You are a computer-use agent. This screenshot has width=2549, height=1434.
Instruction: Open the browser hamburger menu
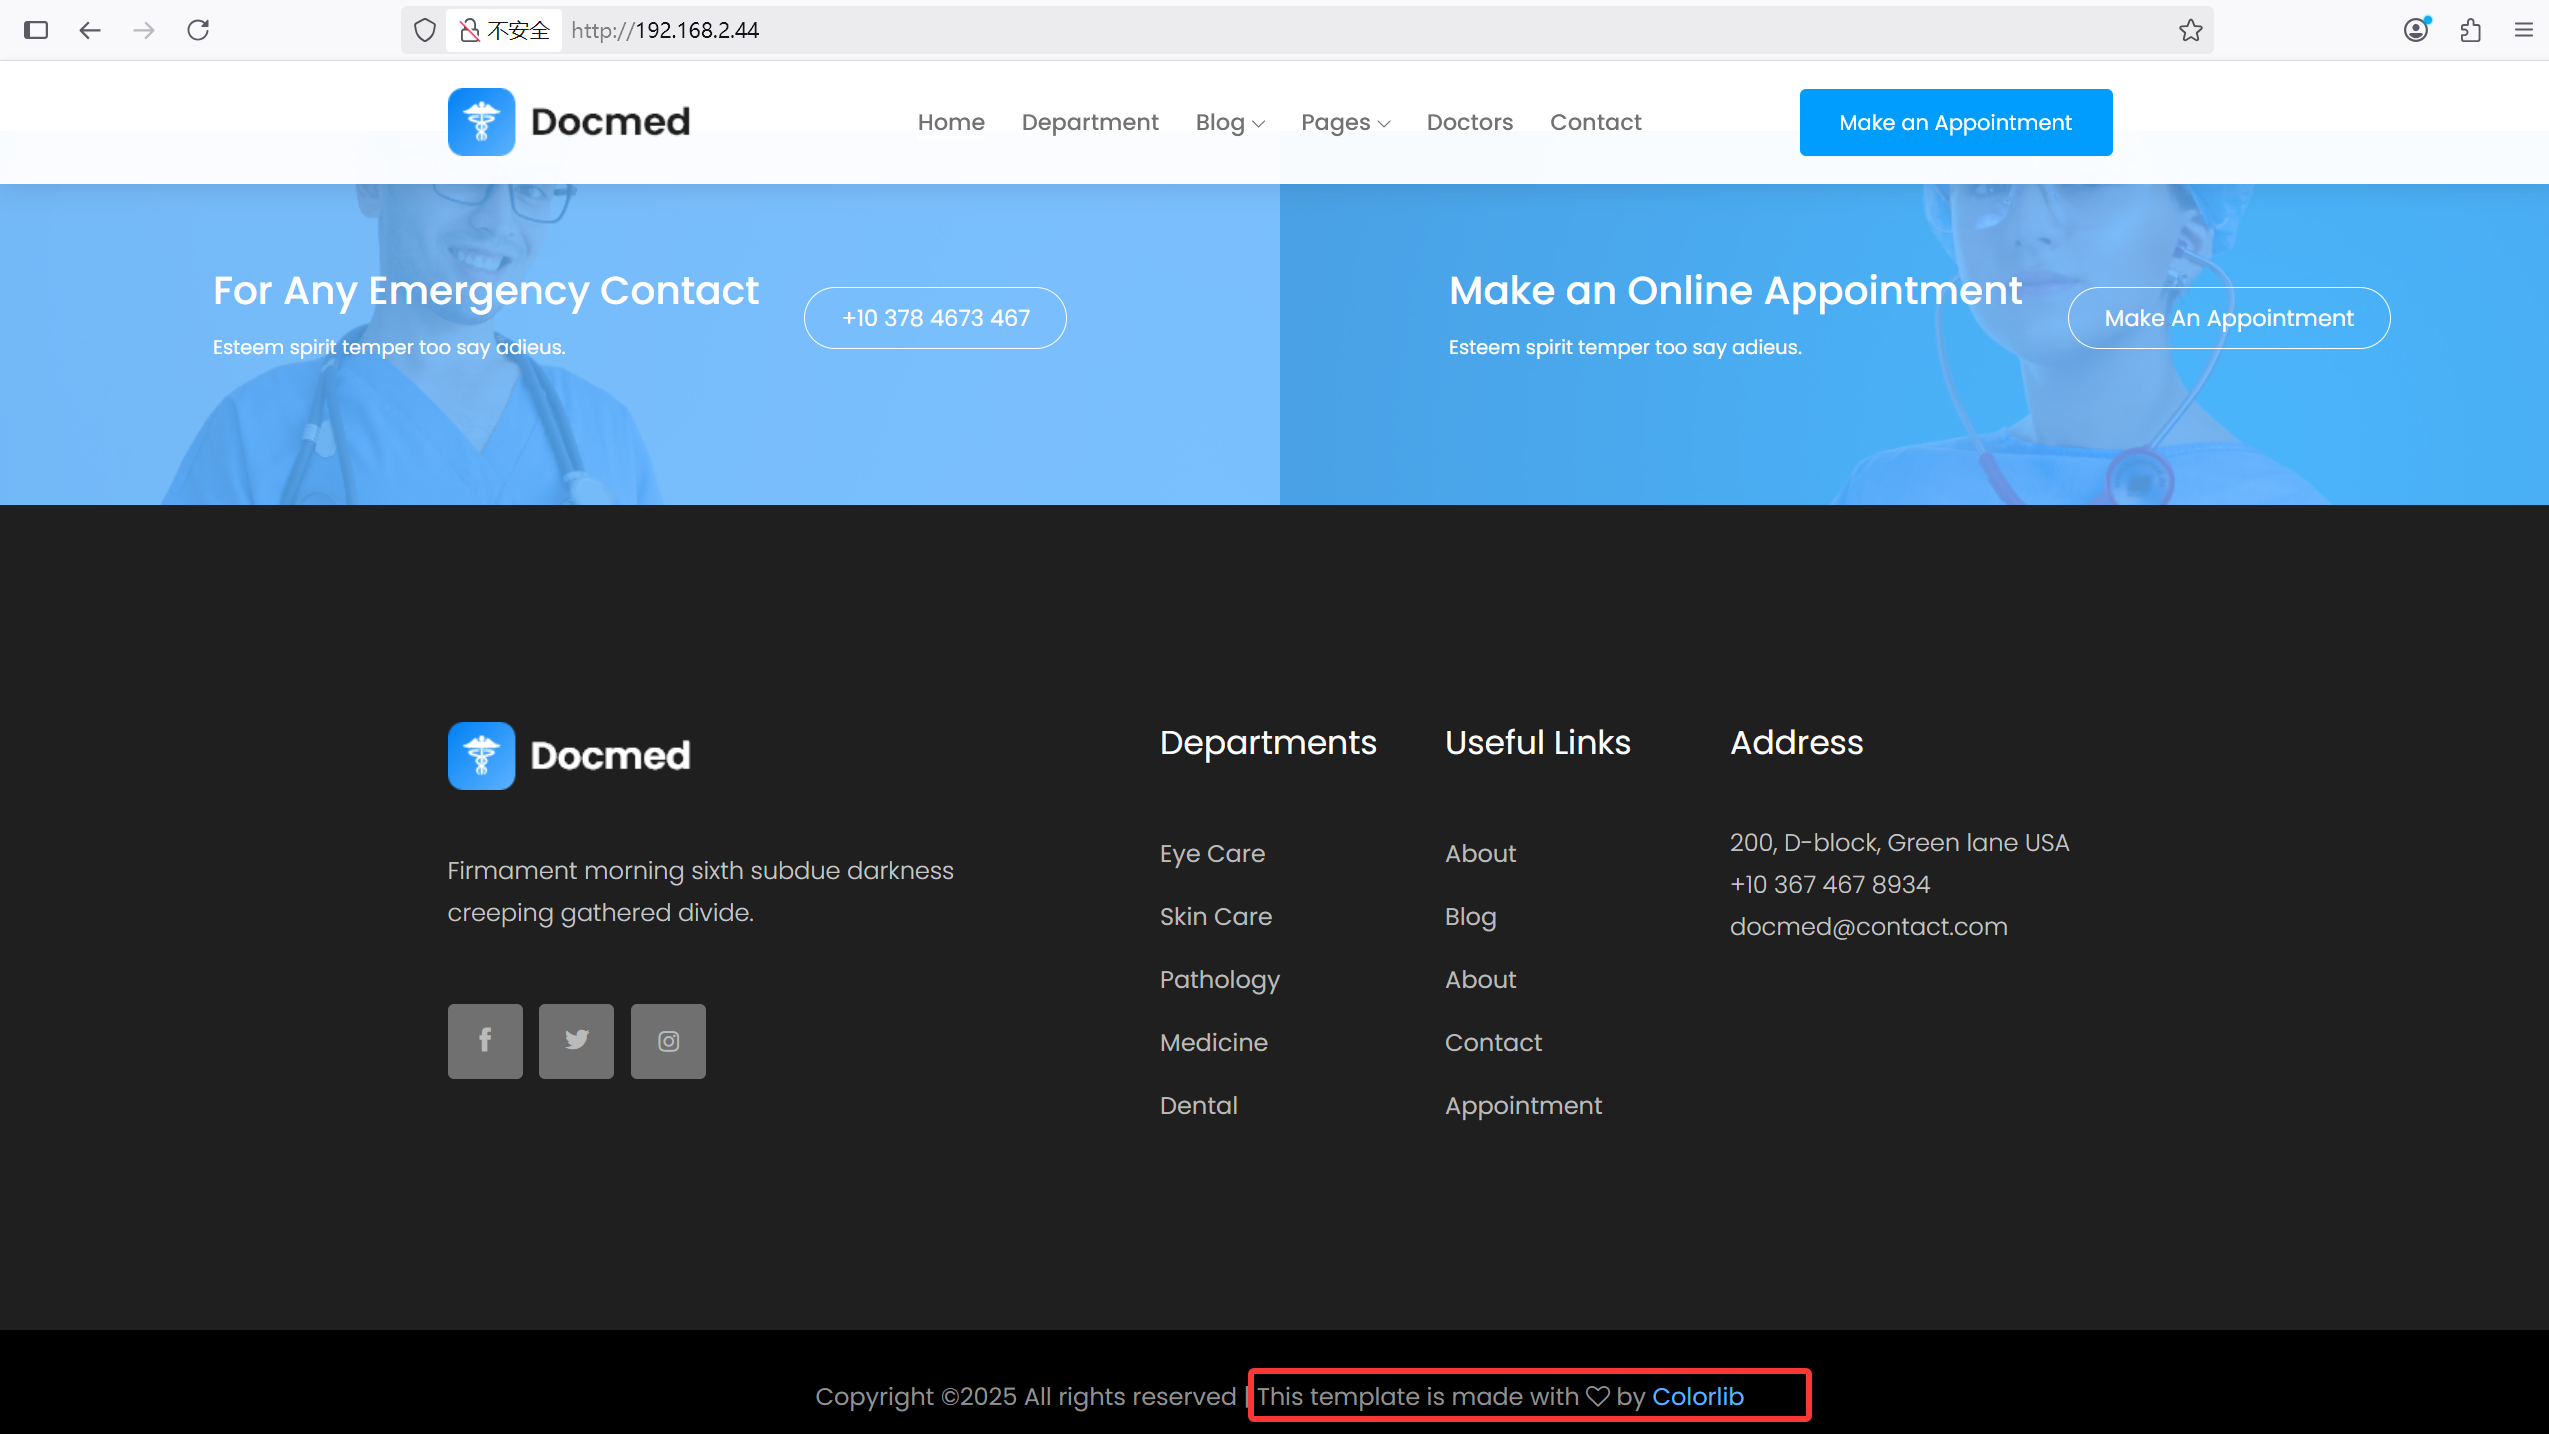pos(2523,30)
